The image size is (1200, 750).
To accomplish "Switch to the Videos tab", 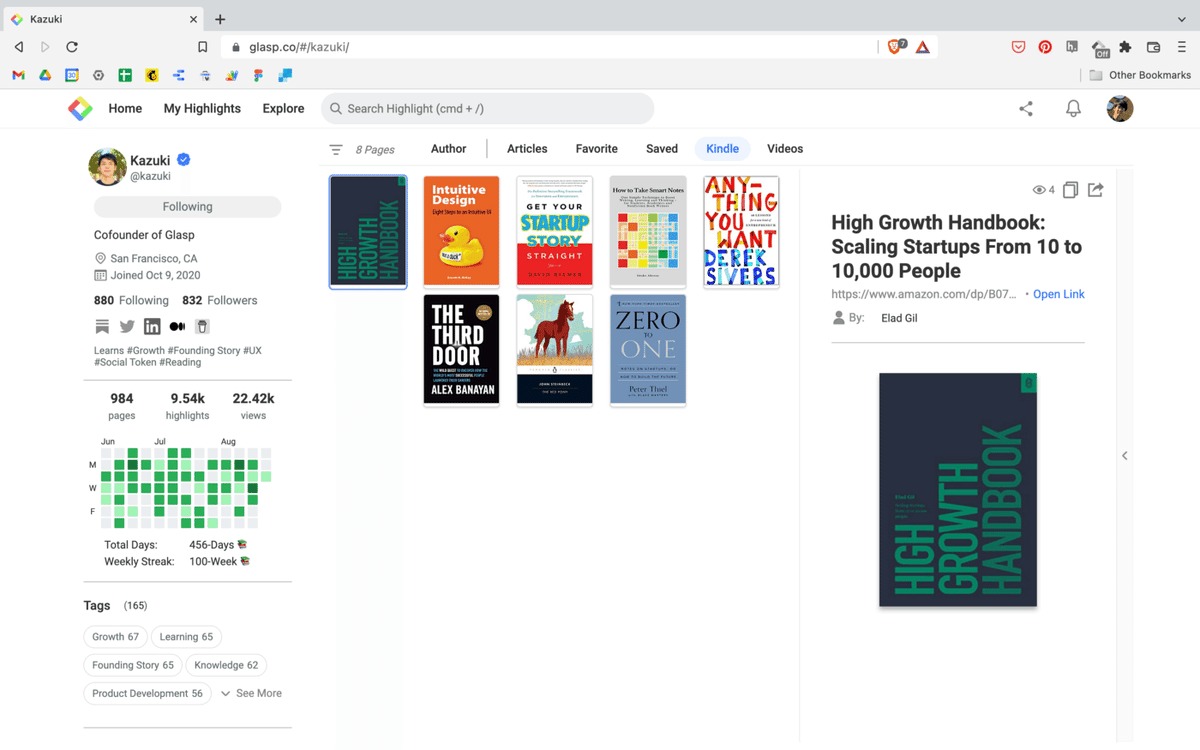I will tap(785, 149).
